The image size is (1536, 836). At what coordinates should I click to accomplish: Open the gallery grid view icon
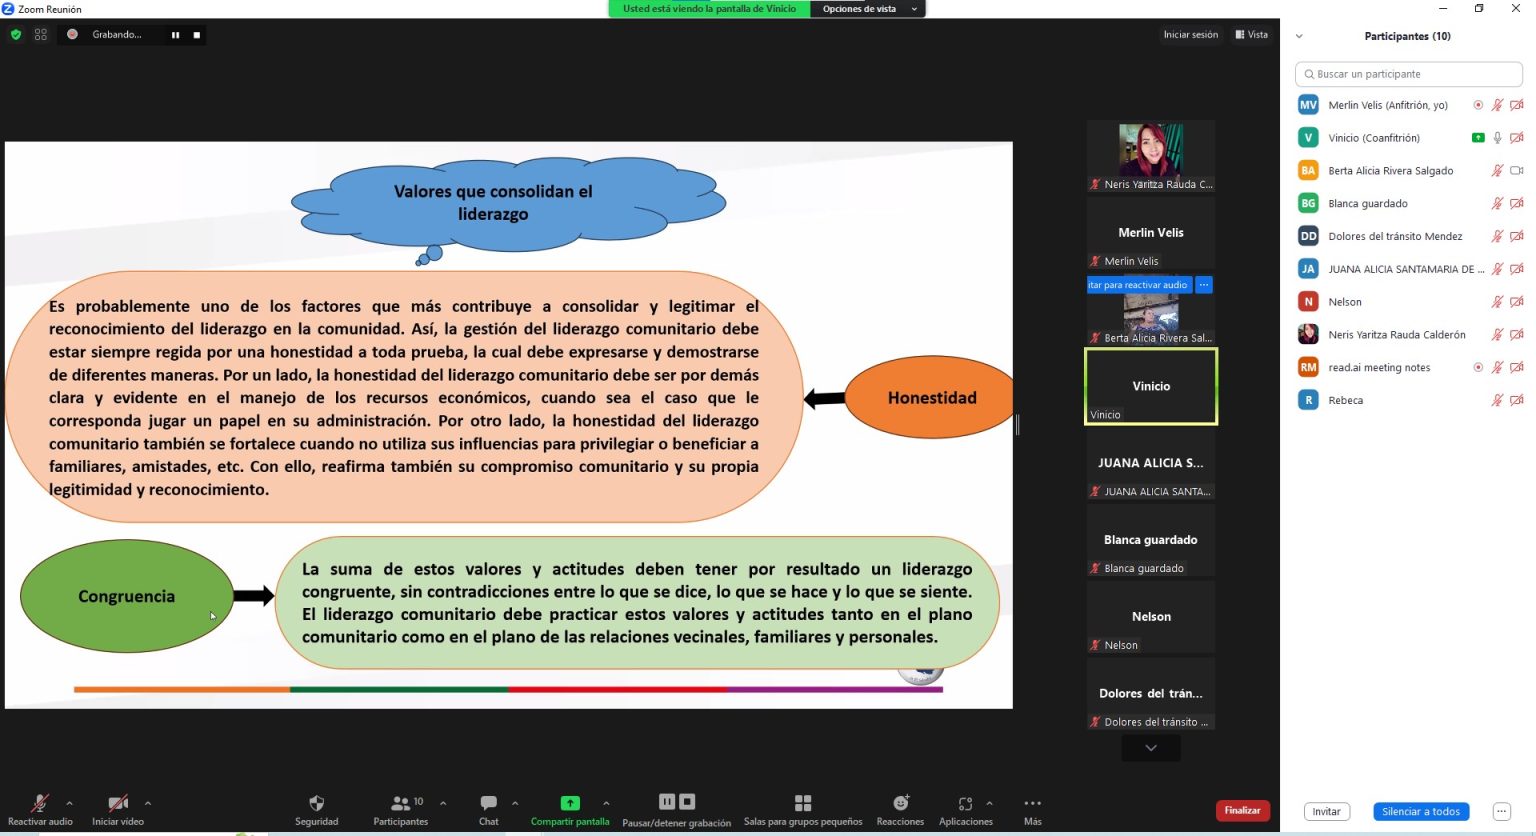[x=41, y=34]
